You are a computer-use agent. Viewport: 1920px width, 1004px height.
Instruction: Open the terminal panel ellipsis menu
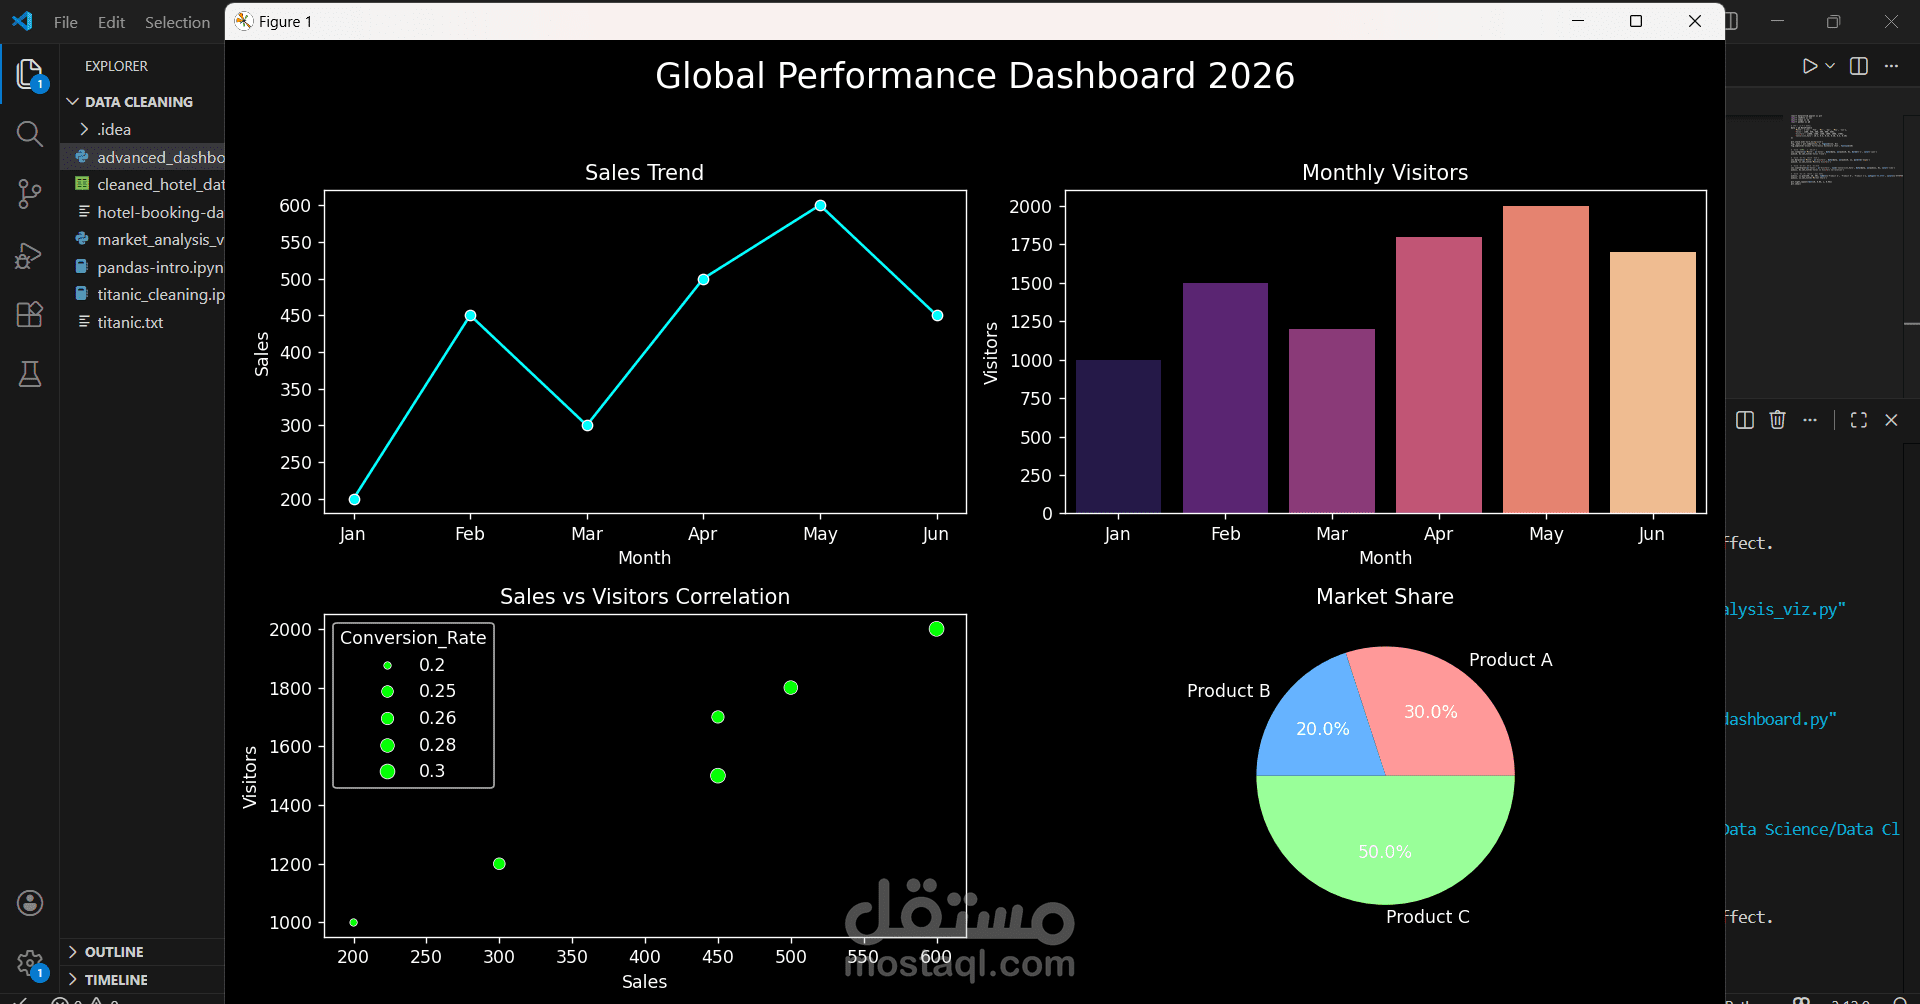[x=1810, y=420]
